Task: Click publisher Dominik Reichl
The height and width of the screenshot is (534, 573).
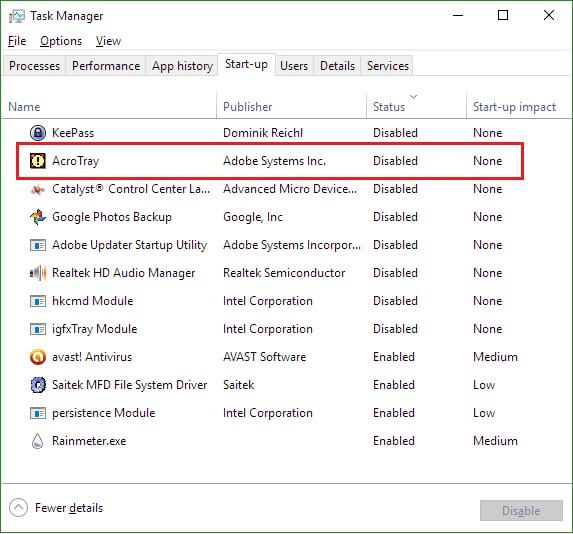Action: 263,133
